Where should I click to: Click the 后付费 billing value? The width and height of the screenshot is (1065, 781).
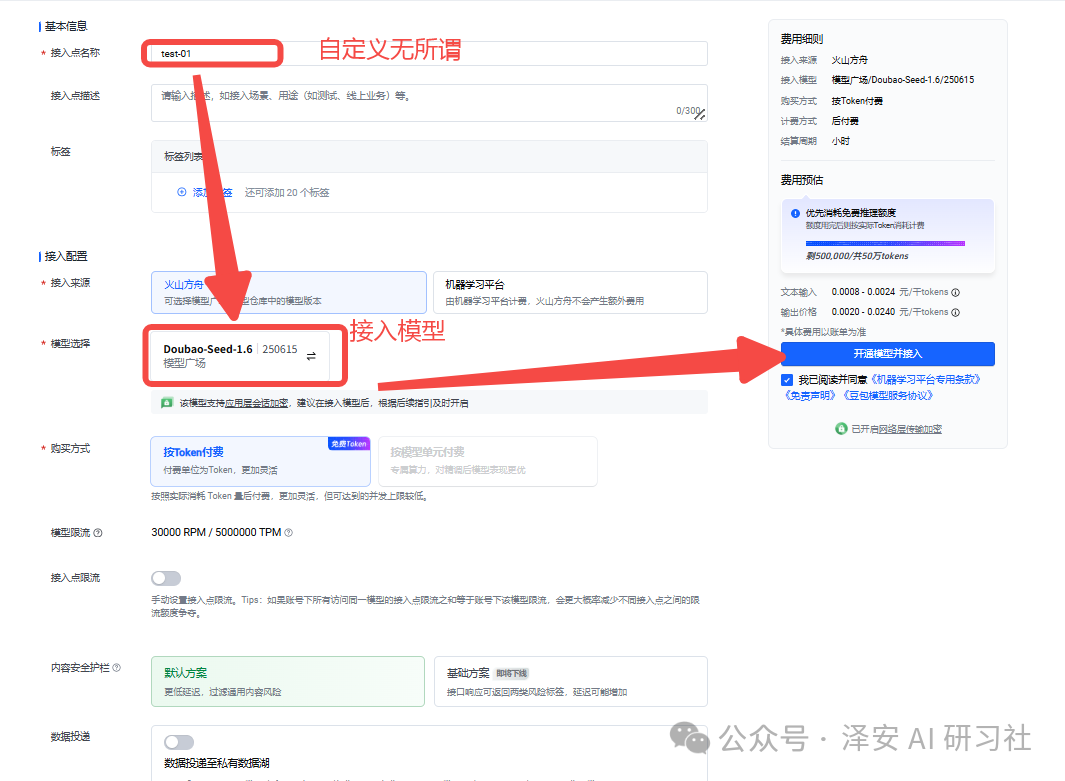[x=845, y=121]
